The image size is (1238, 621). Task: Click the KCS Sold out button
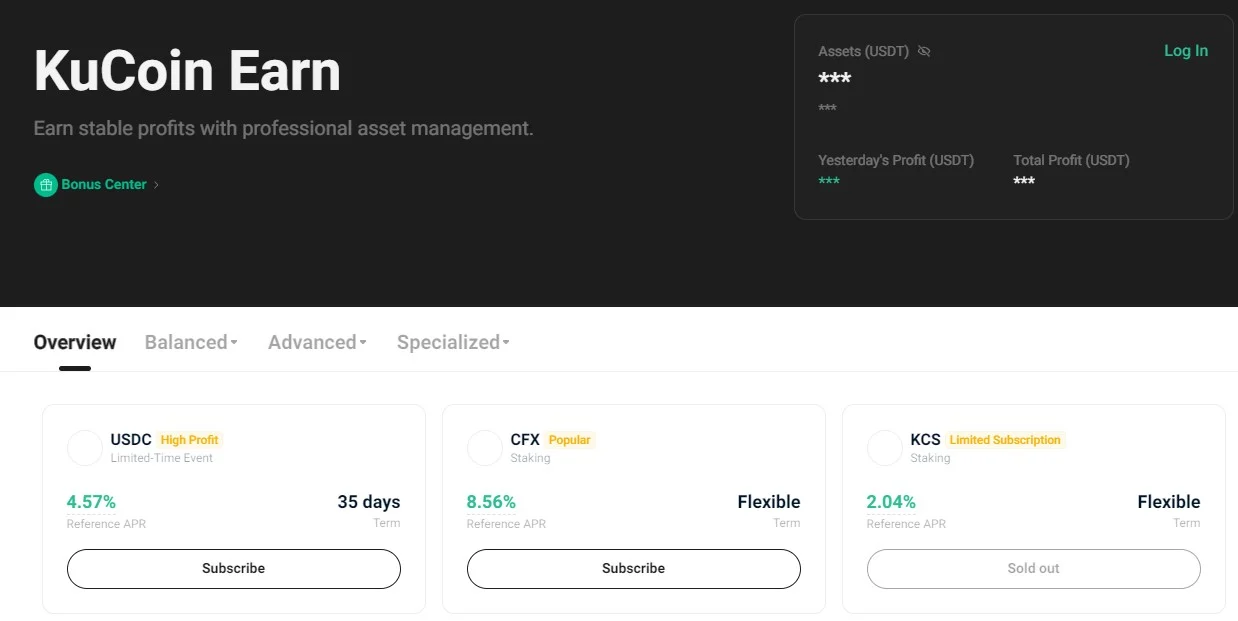(1034, 569)
